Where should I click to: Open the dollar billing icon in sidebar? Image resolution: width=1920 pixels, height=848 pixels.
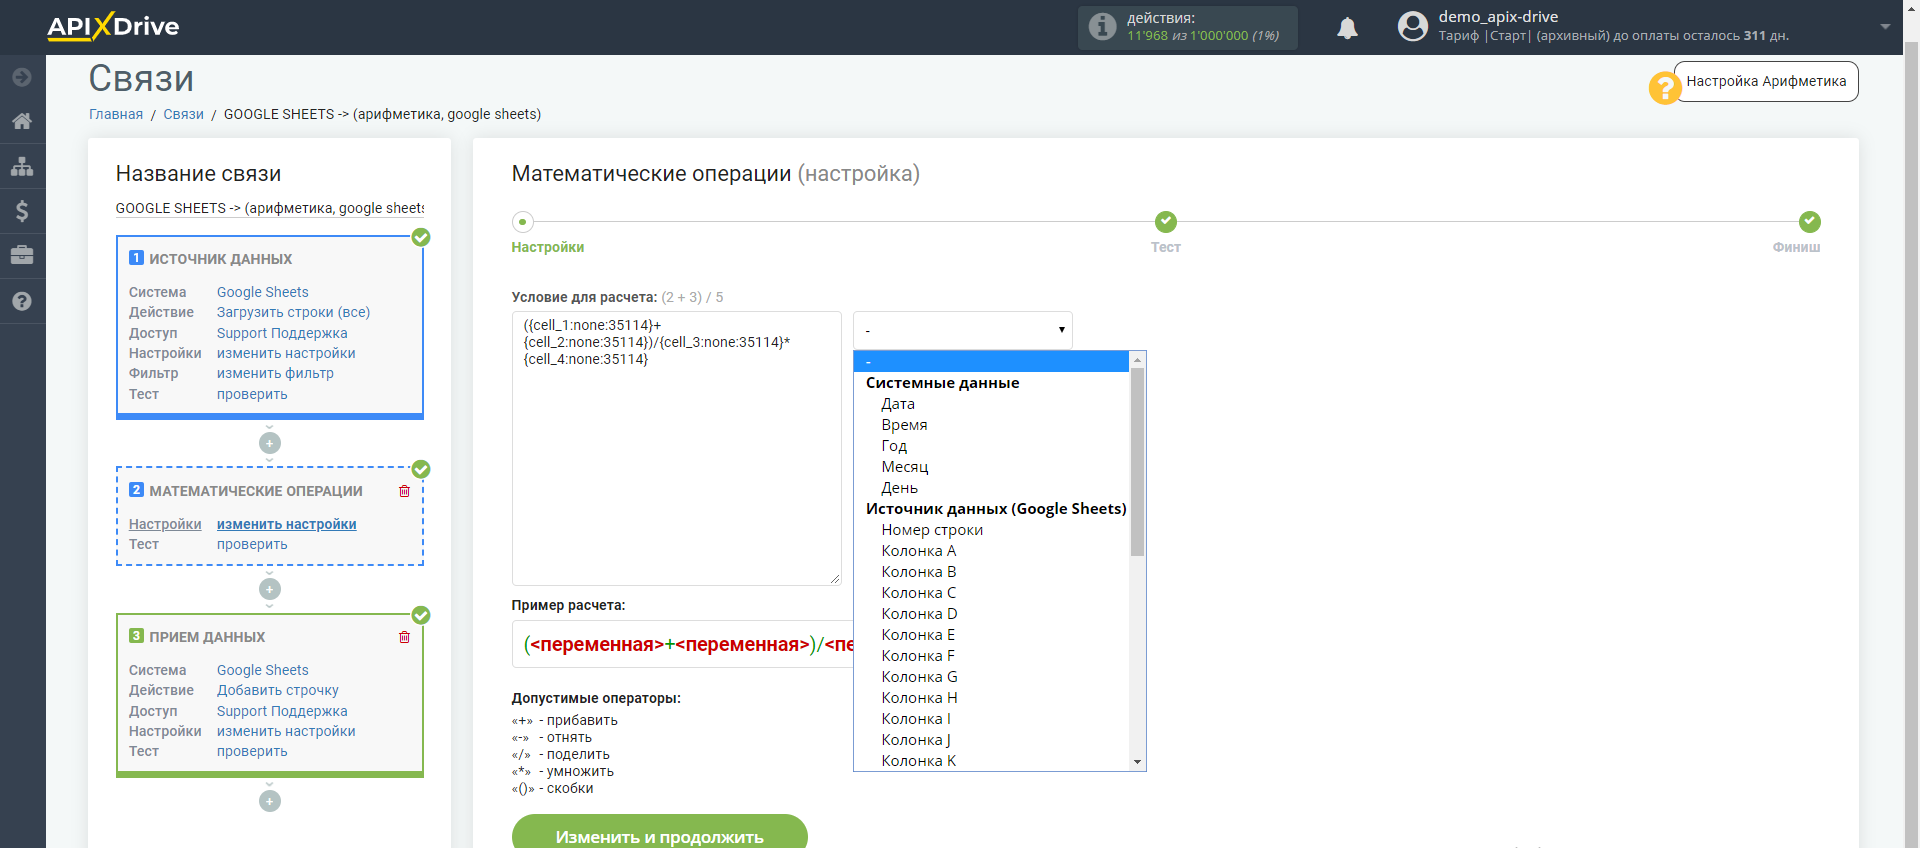[x=22, y=210]
